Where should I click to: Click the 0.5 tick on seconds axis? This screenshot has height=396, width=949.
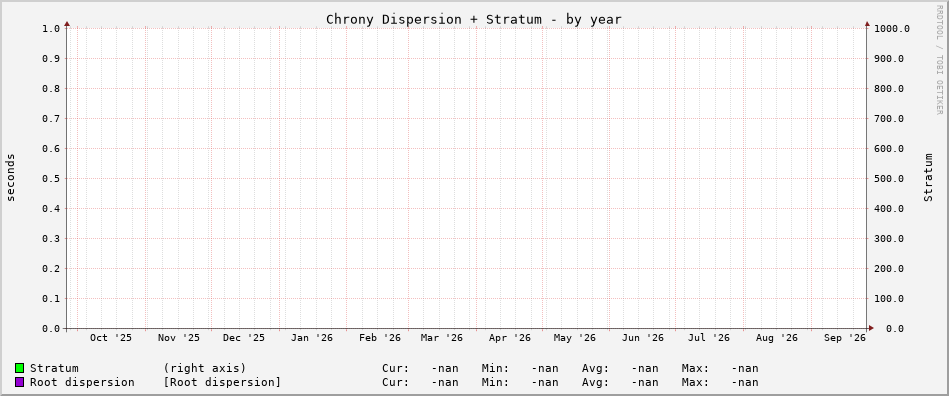(x=51, y=179)
